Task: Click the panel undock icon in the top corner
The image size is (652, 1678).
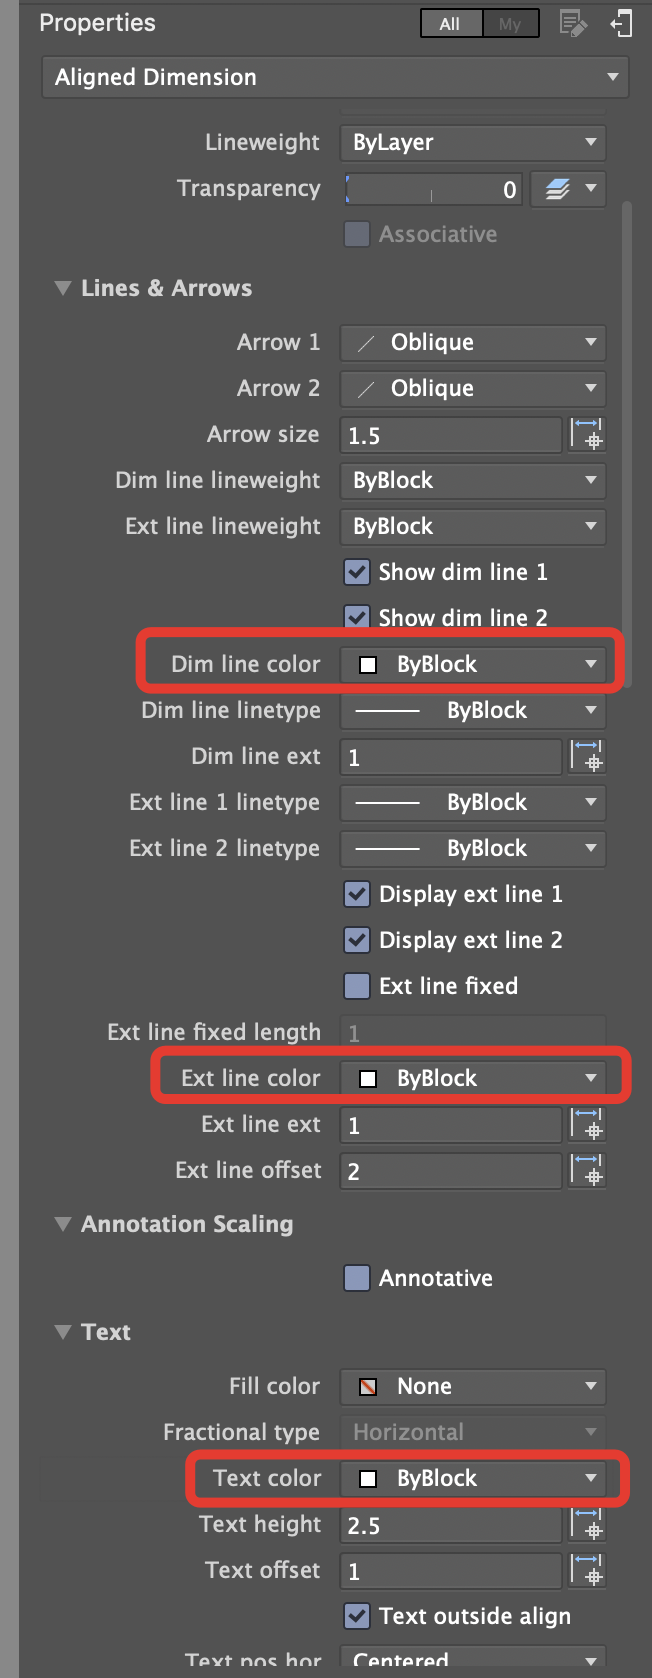Action: click(x=622, y=23)
